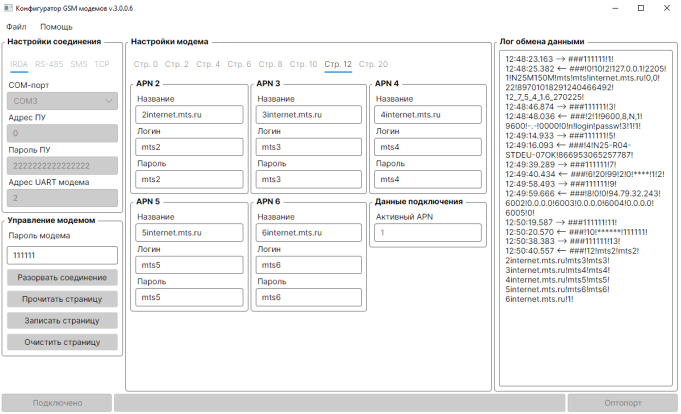Screen dimensions: 681x414
Task: Click the Пароль ПУ input field
Action: (x=62, y=166)
